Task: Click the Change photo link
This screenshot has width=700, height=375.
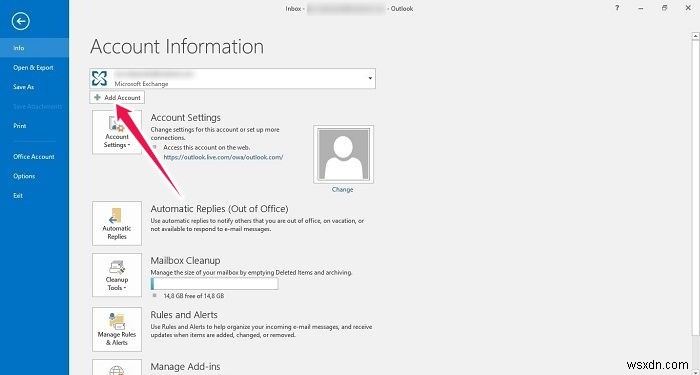Action: pos(342,189)
